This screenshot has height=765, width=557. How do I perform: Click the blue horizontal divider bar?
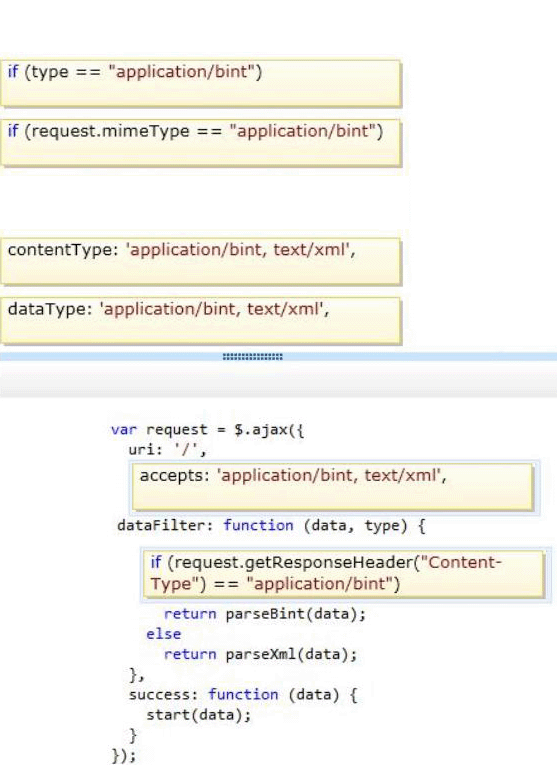(x=278, y=357)
